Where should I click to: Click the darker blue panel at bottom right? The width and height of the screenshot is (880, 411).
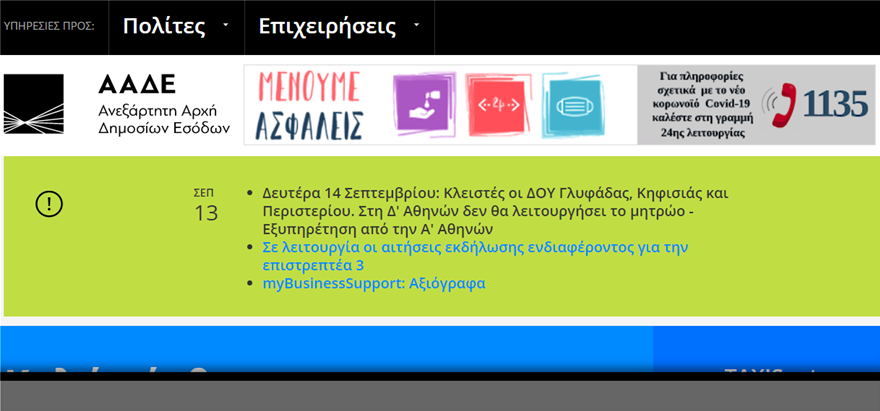click(765, 348)
